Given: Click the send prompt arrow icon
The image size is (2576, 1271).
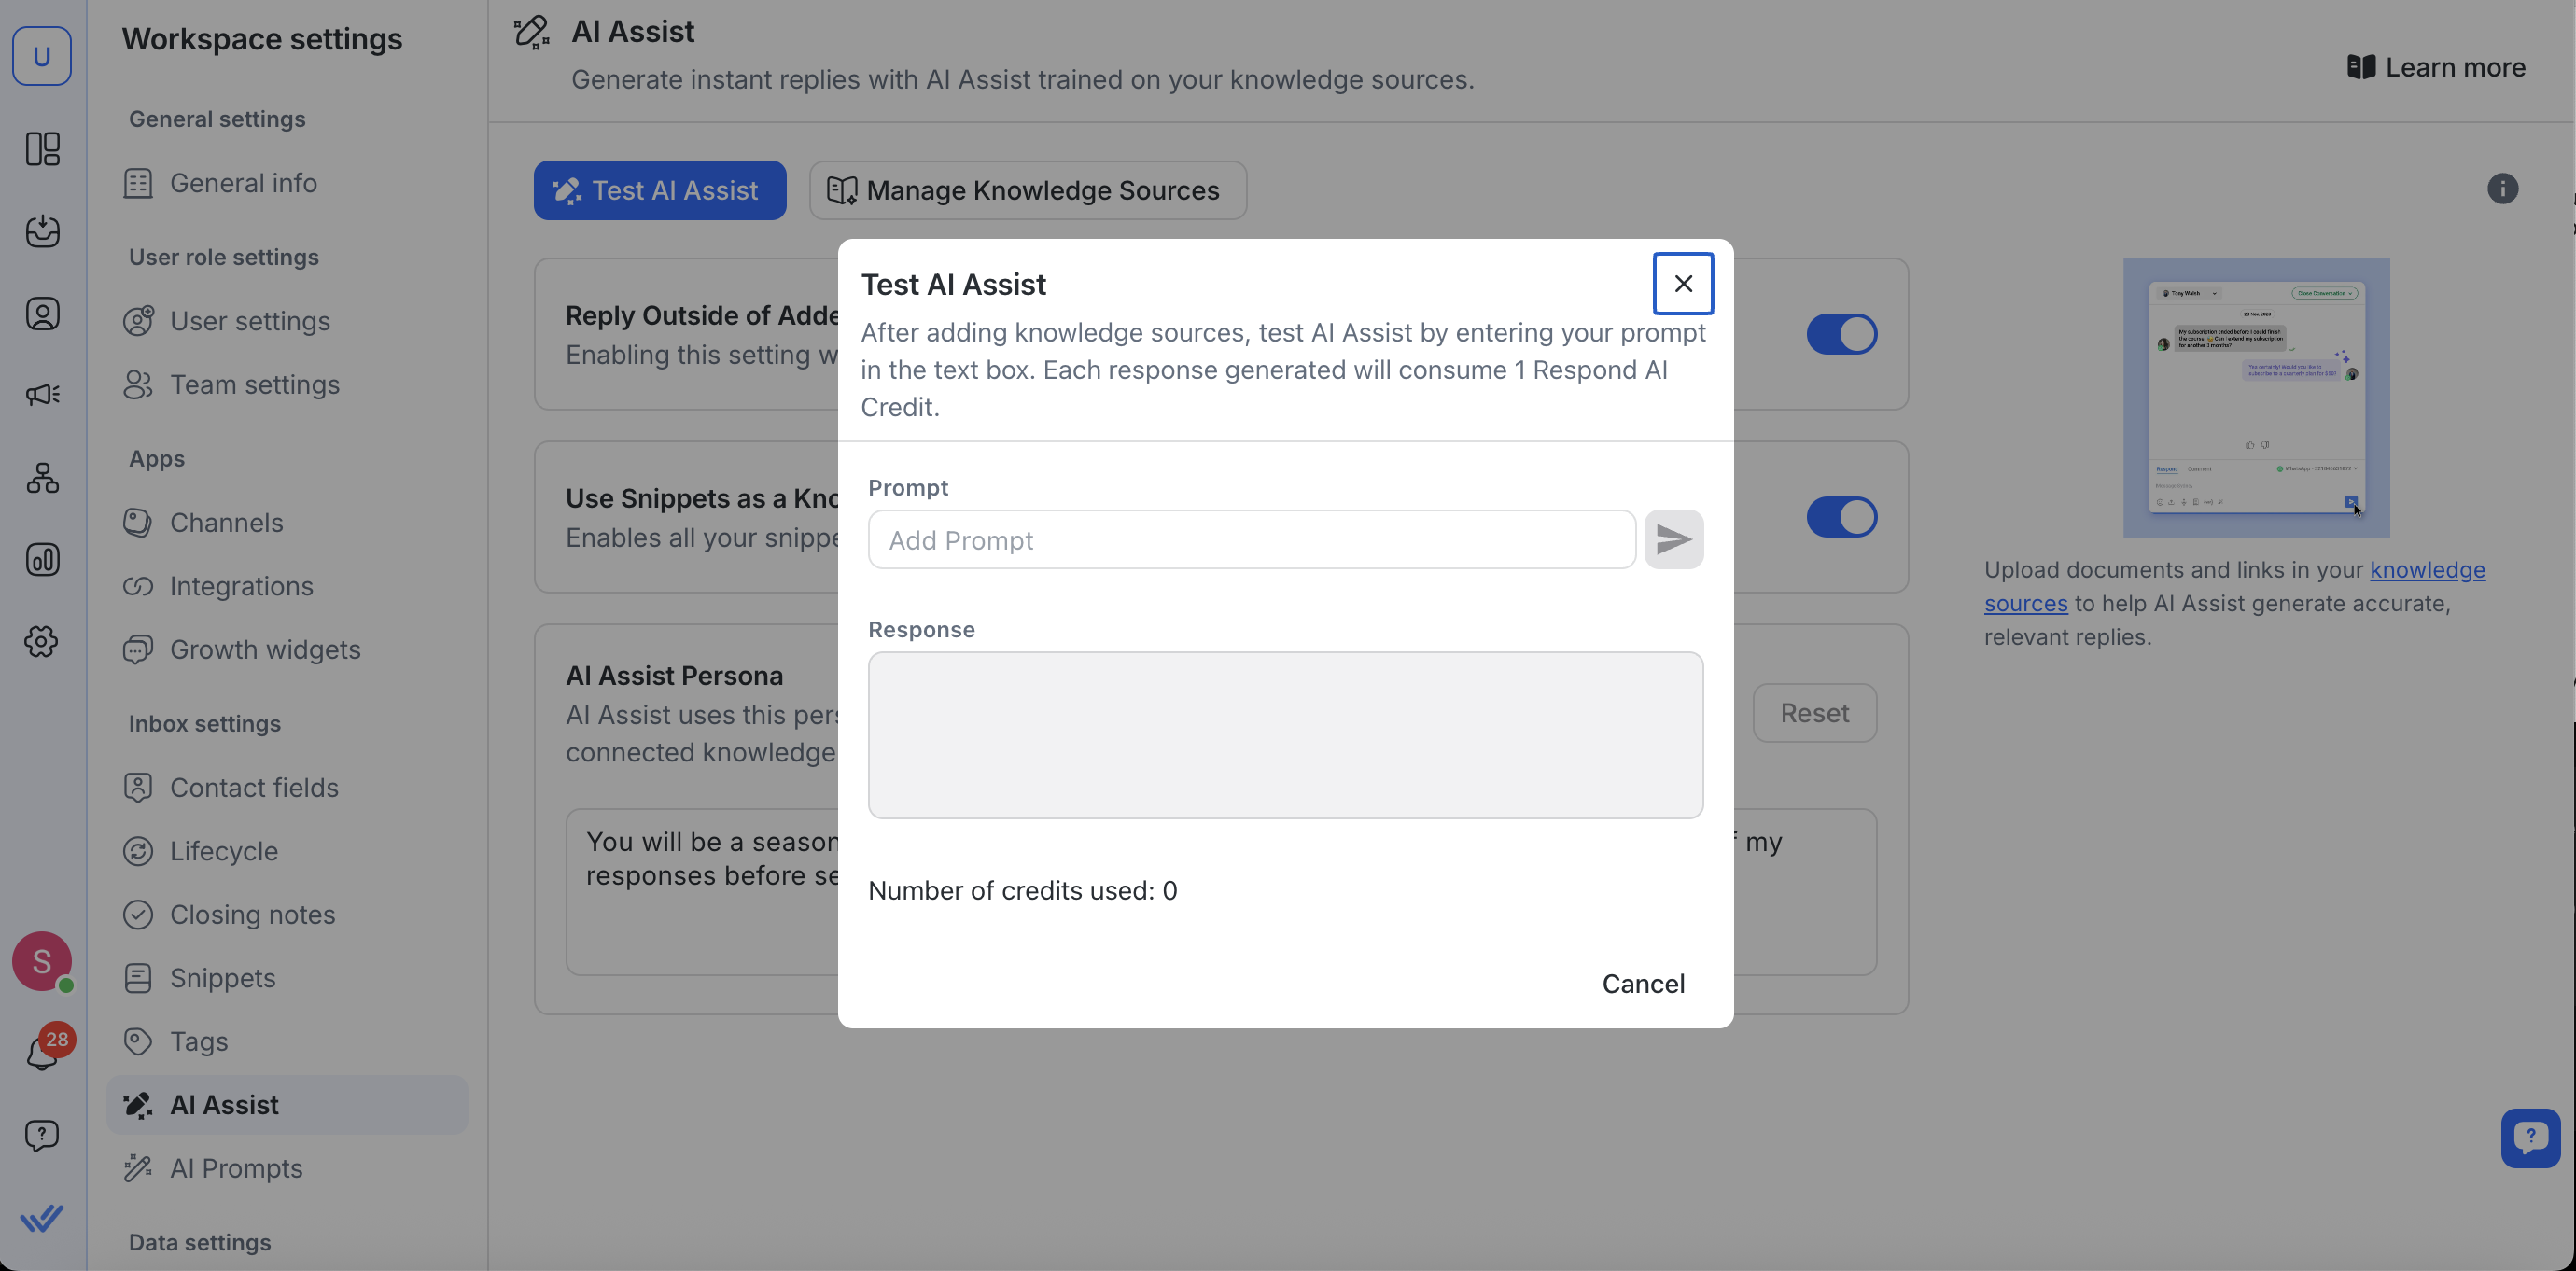Looking at the screenshot, I should 1673,540.
